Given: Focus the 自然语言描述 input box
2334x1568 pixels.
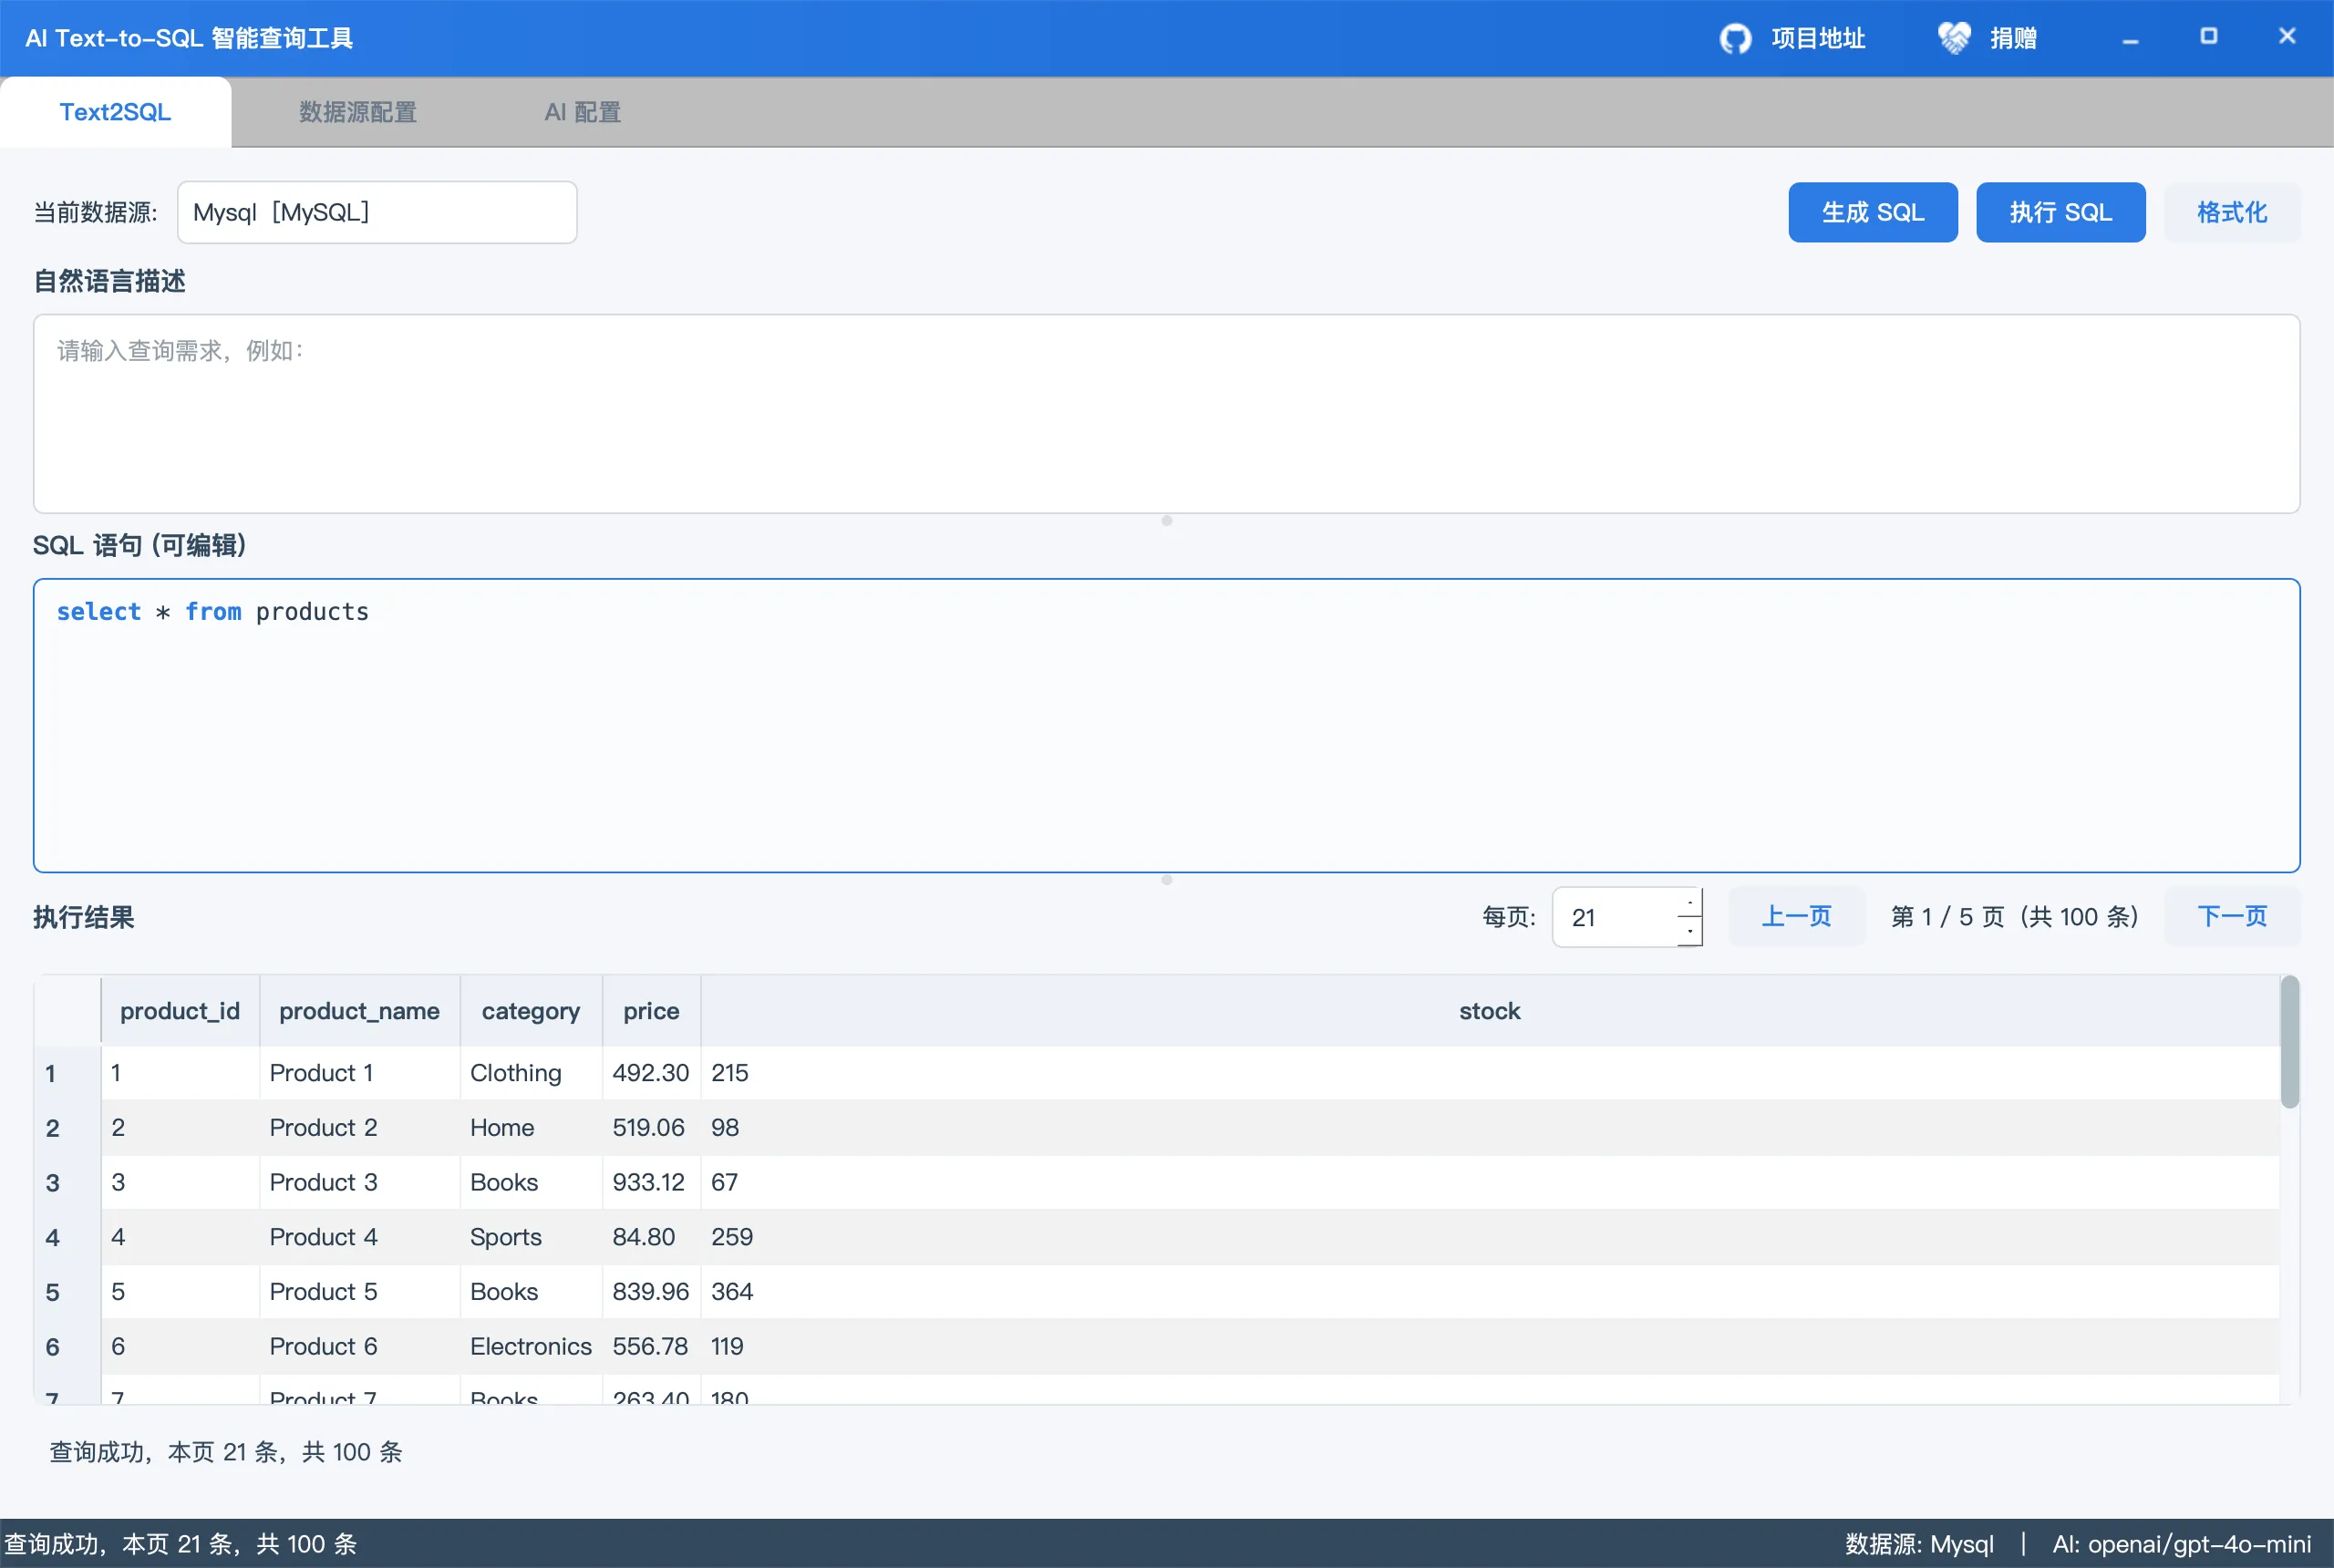Looking at the screenshot, I should click(1166, 414).
